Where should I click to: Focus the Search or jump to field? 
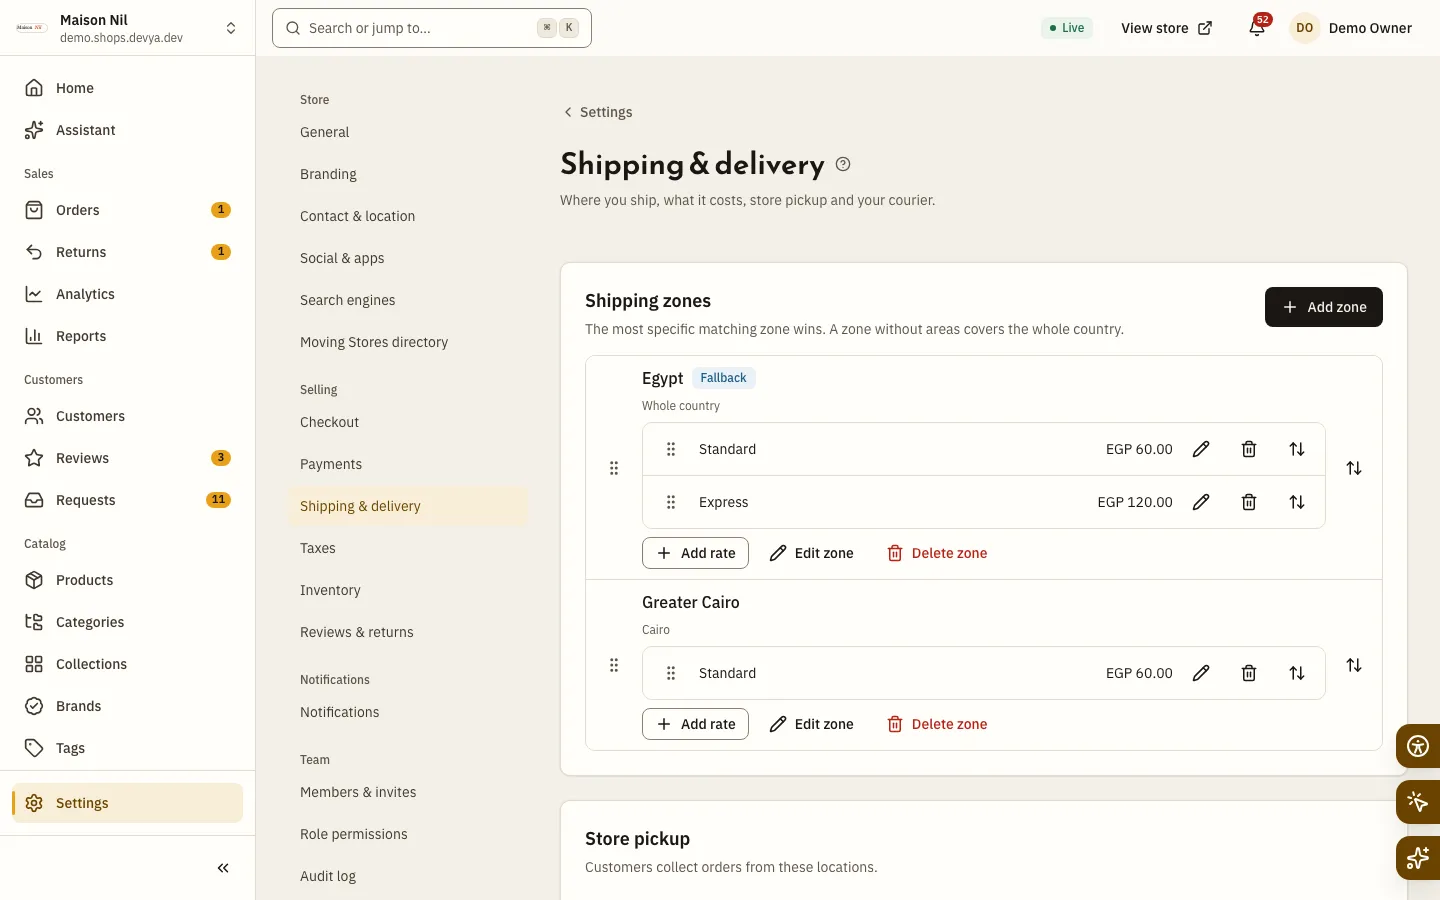coord(432,28)
